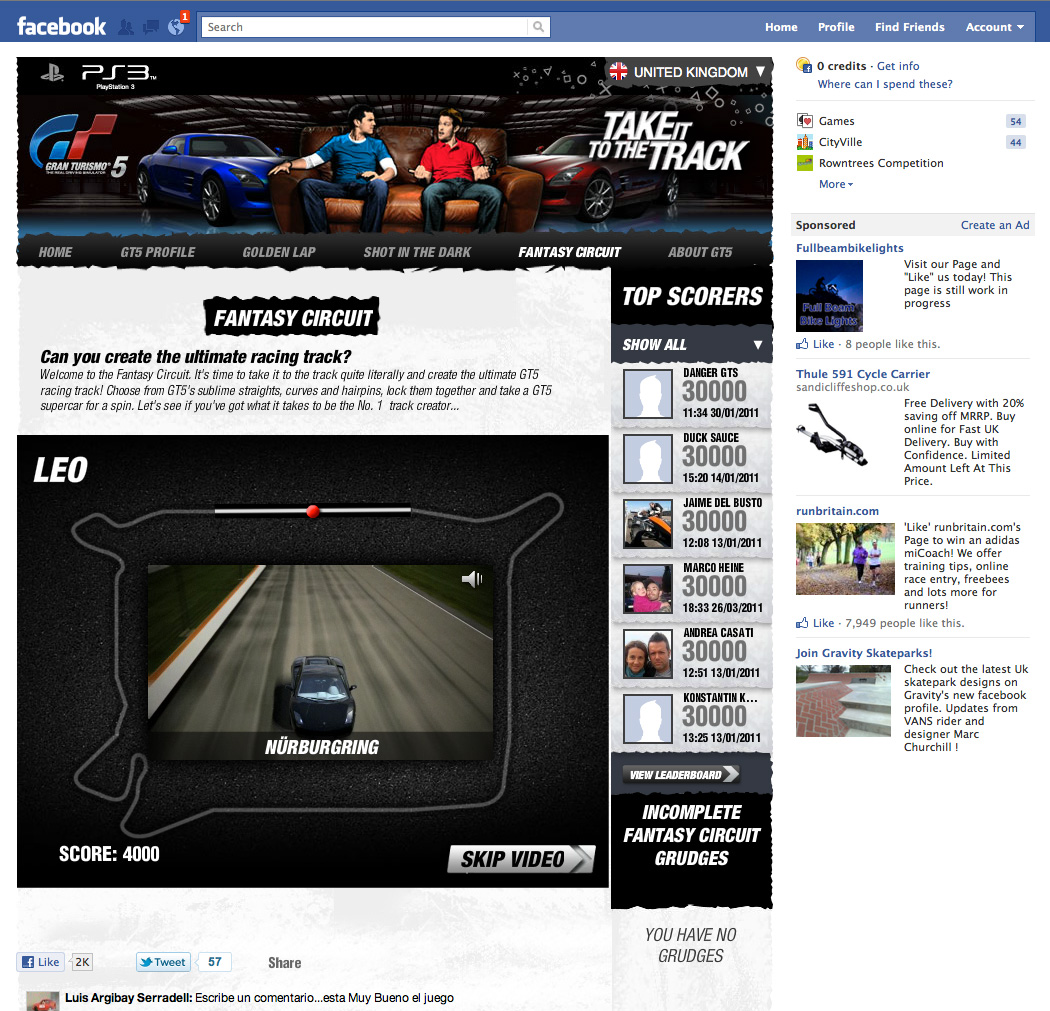Open the messages icon
Viewport: 1050px width, 1011px height.
(151, 27)
